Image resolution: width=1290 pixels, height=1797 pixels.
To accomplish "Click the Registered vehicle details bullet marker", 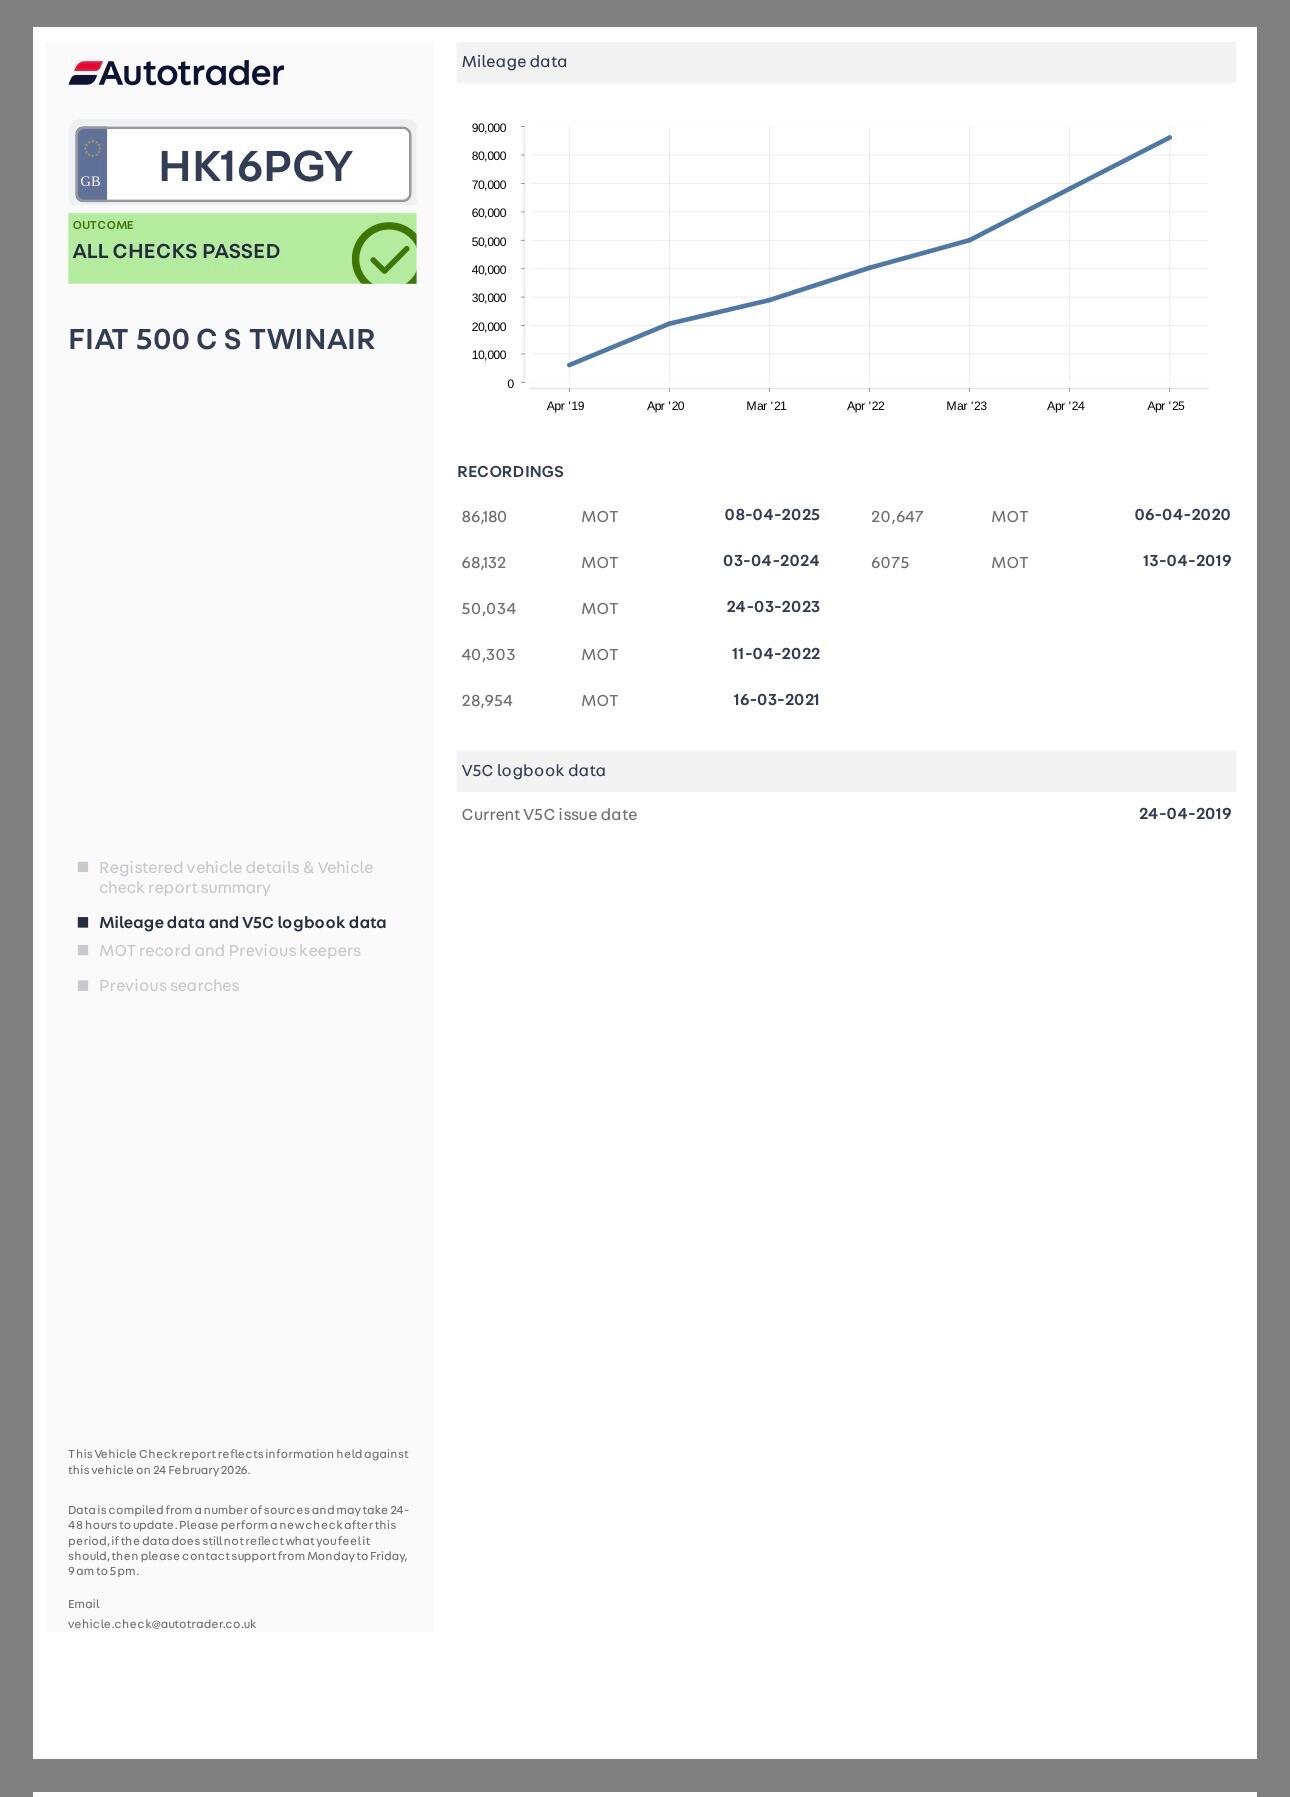I will (x=83, y=867).
